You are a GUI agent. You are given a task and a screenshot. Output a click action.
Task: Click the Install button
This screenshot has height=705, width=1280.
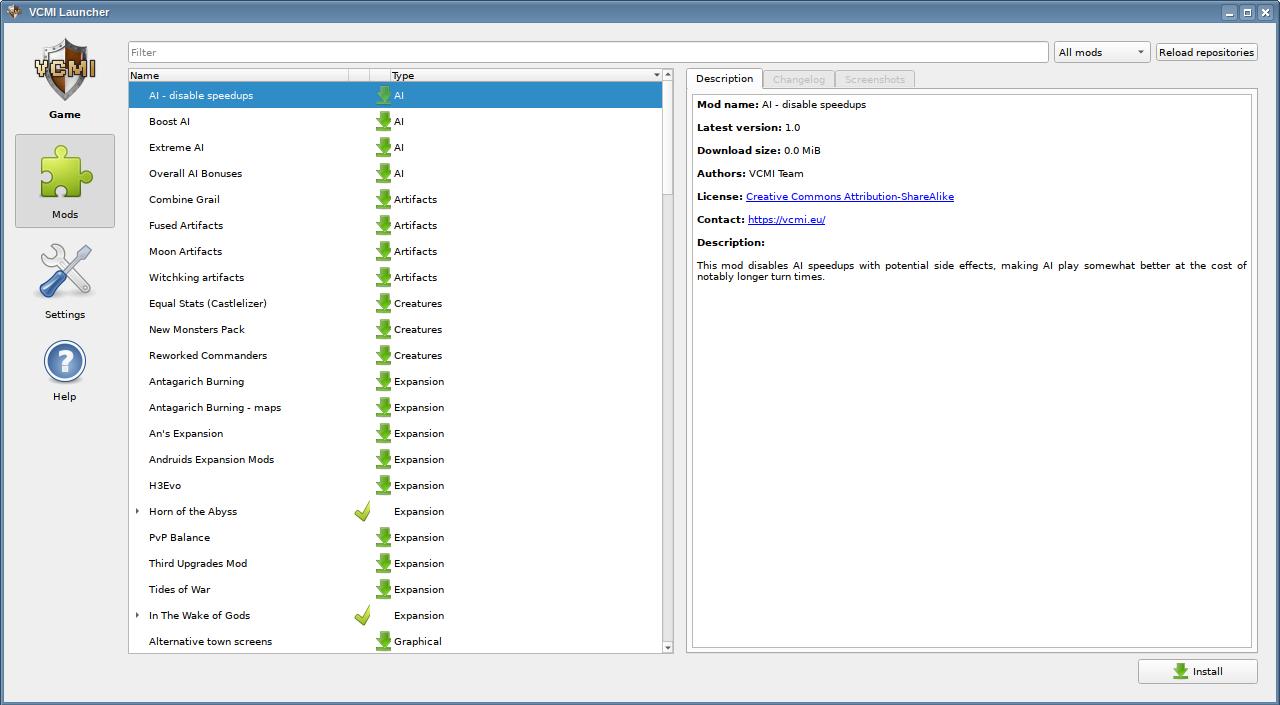(1197, 671)
